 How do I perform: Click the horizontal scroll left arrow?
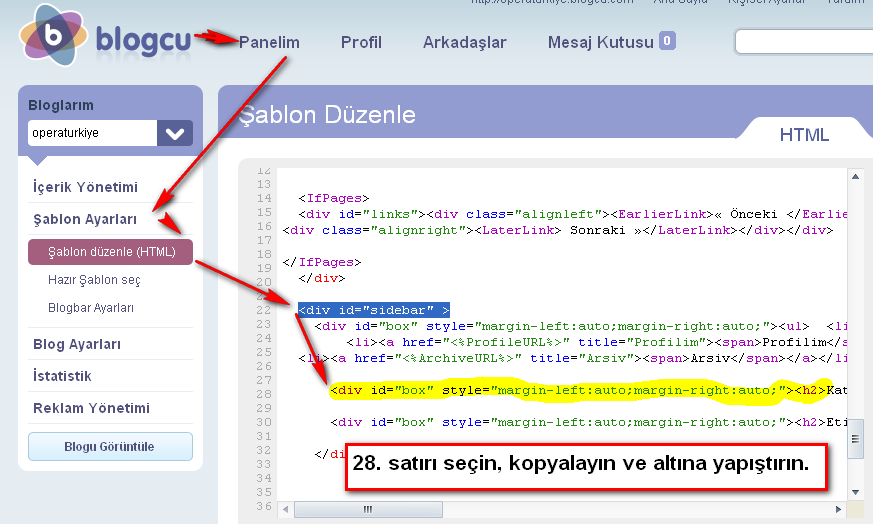(x=285, y=509)
